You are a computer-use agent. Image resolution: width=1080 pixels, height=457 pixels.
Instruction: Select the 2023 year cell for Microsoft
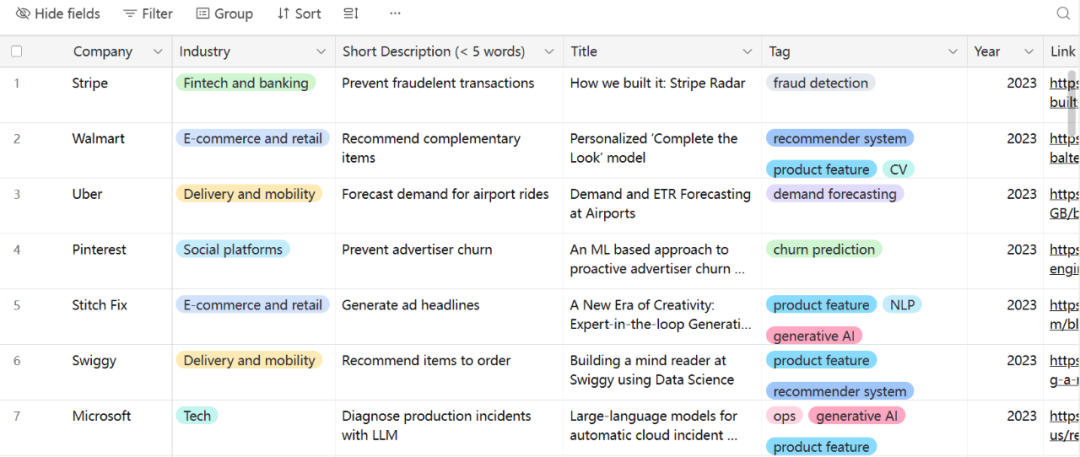(1006, 428)
